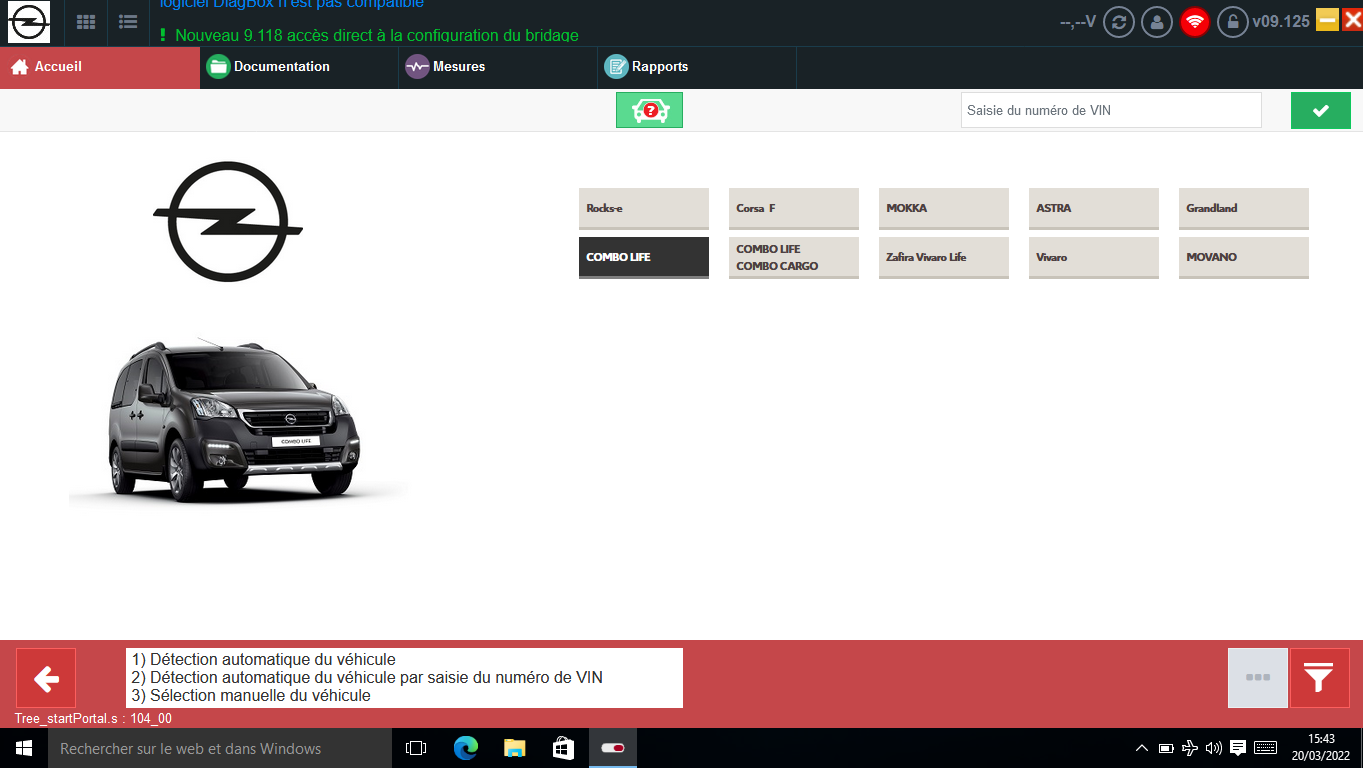Click the airplane mode tray icon
Image resolution: width=1363 pixels, height=768 pixels.
click(1190, 748)
